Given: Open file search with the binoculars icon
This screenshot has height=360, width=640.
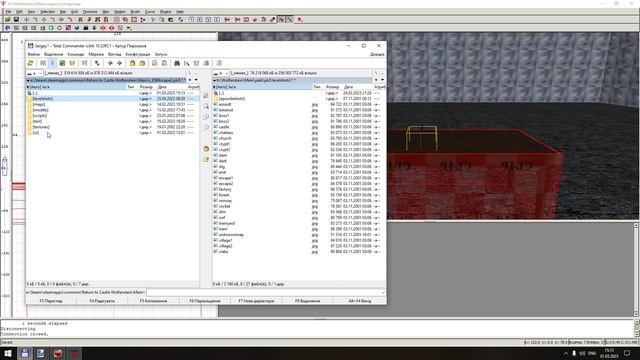Looking at the screenshot, I should pyautogui.click(x=177, y=63).
